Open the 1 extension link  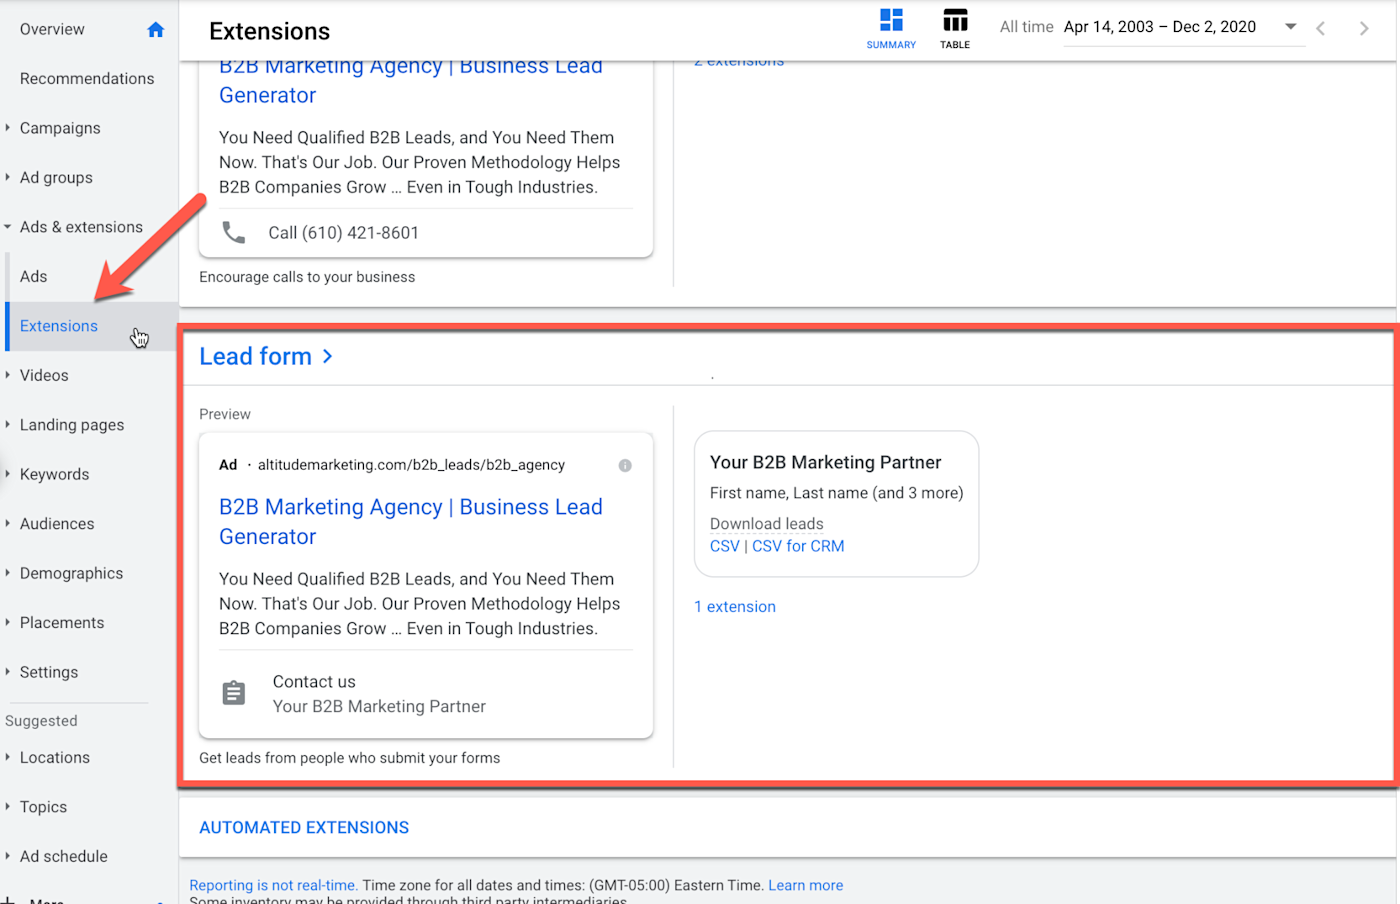coord(735,607)
